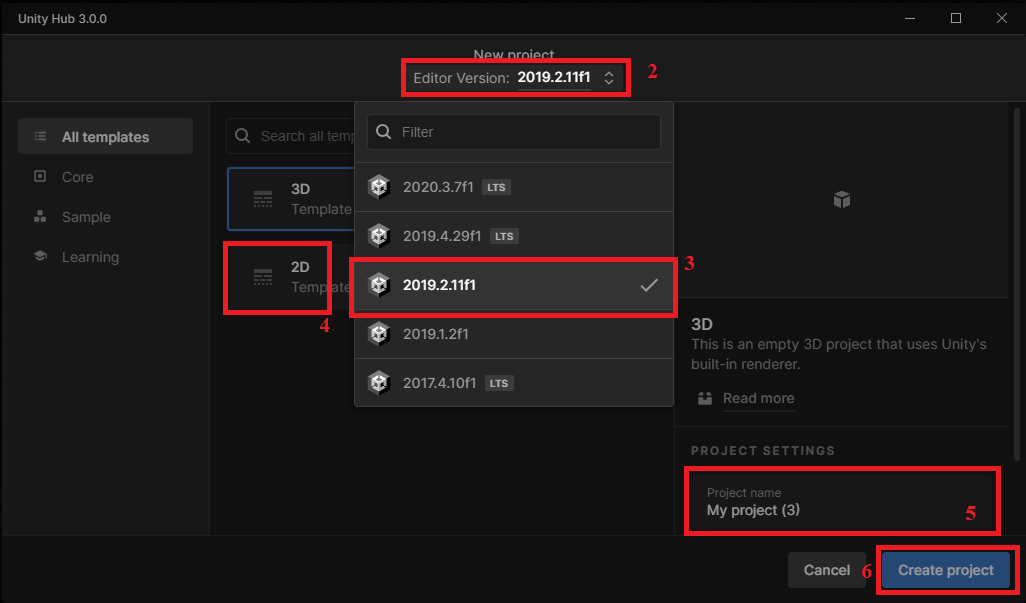Click Unity logo icon beside 2019.2.11f1
The height and width of the screenshot is (603, 1026).
tap(379, 285)
